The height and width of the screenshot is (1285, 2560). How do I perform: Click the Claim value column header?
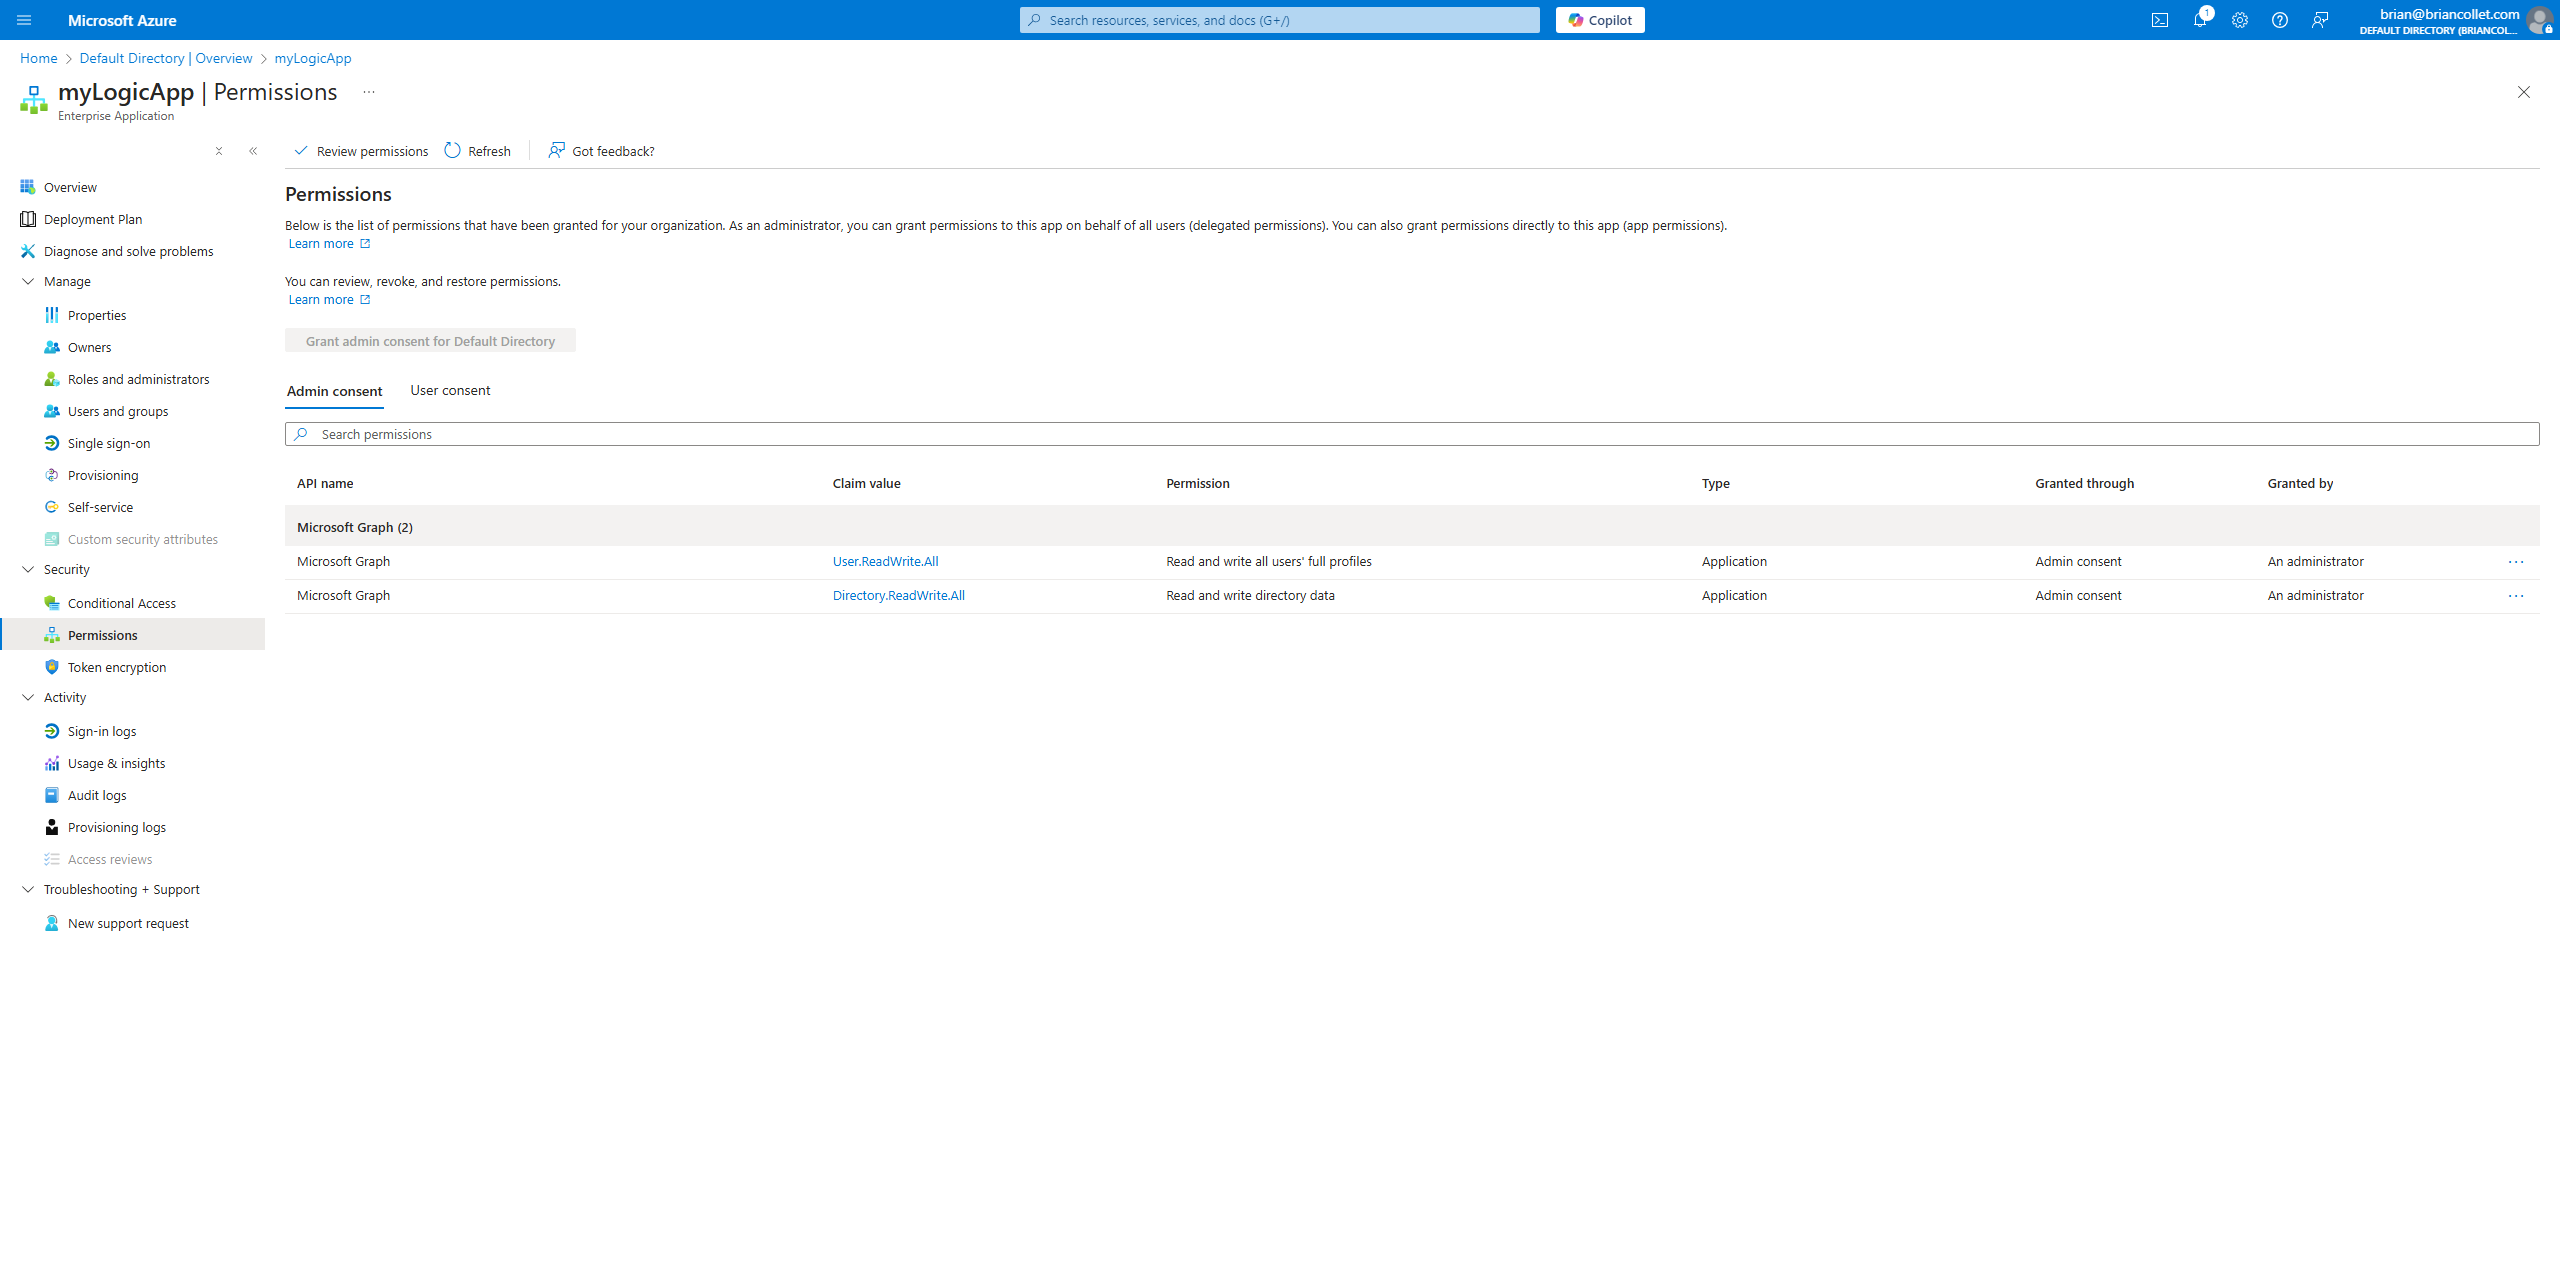click(866, 483)
